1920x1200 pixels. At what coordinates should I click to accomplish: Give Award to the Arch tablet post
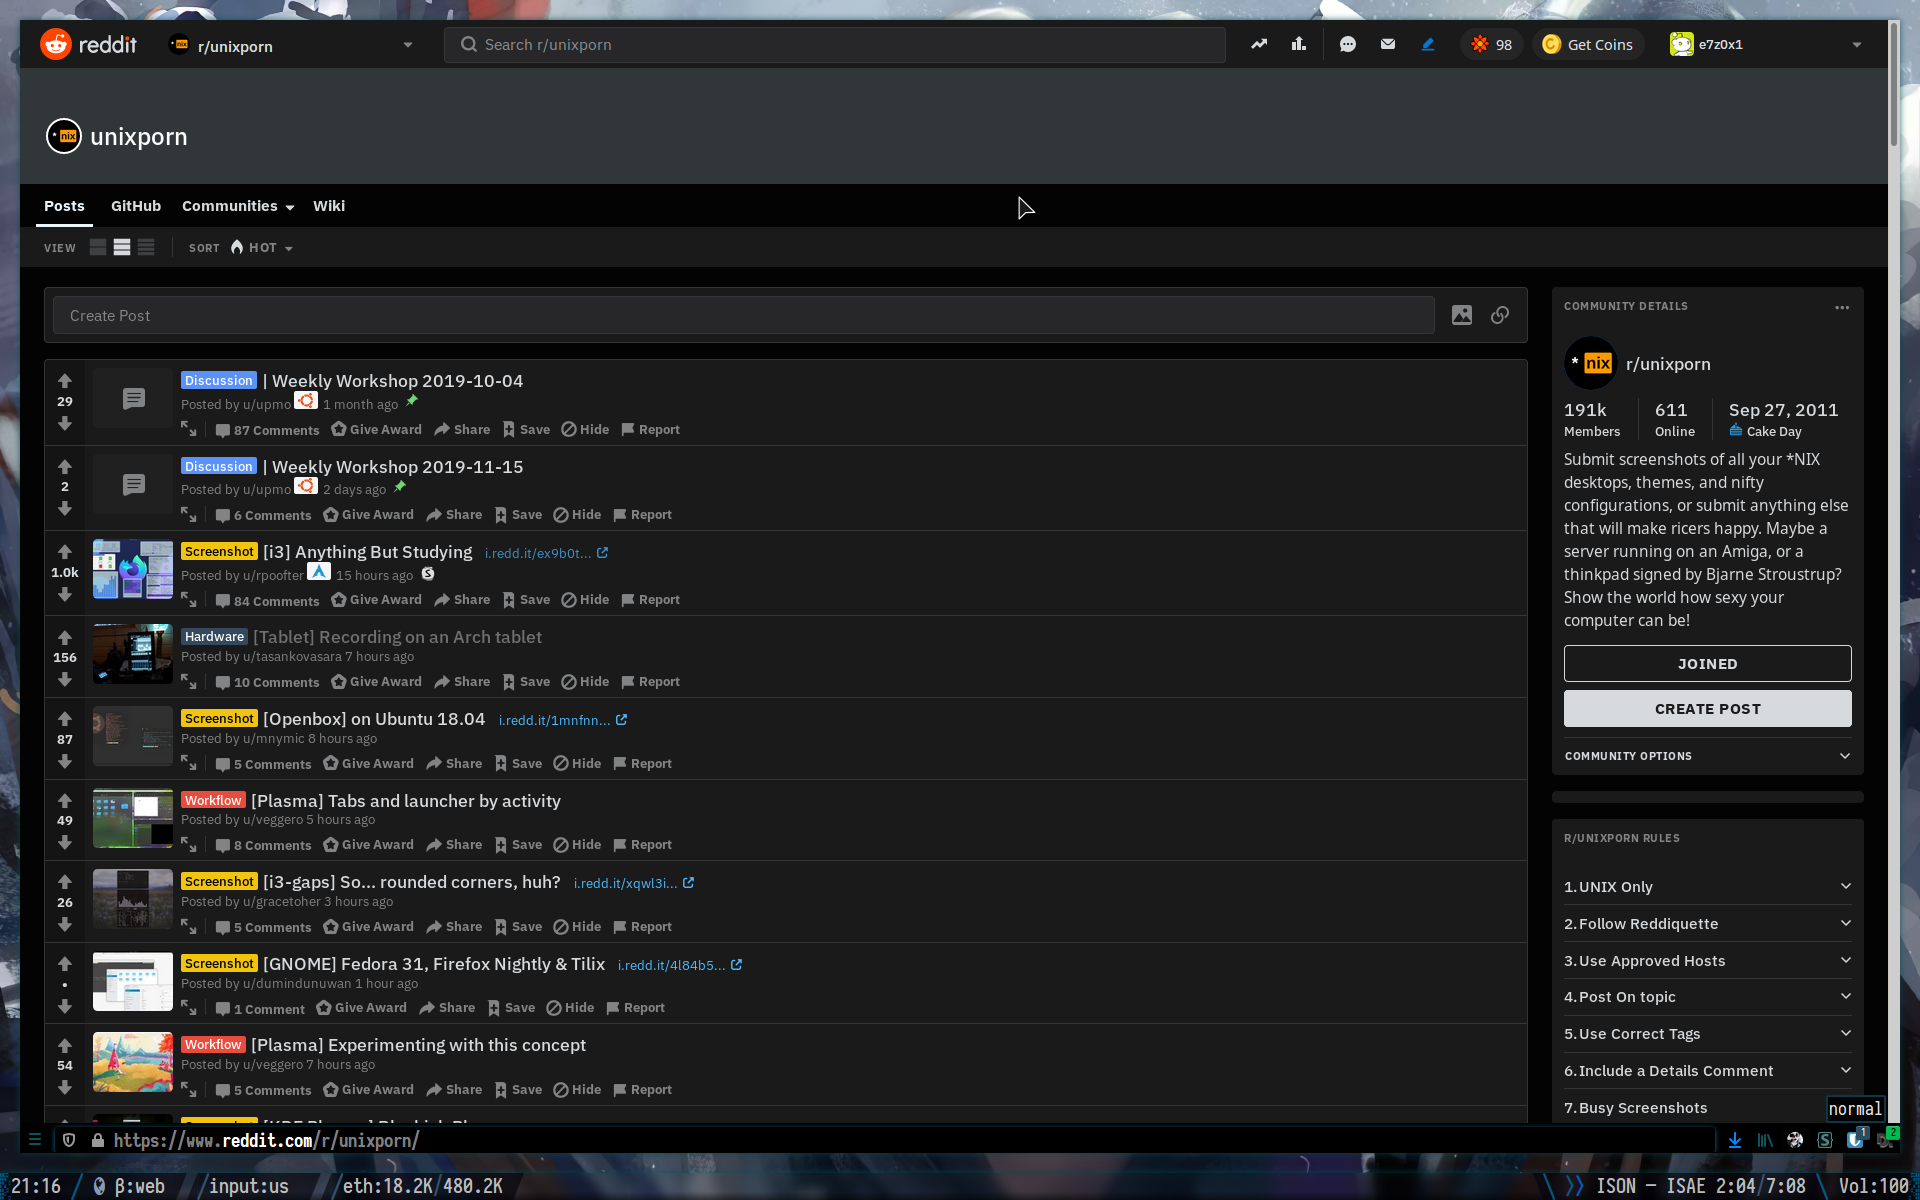(376, 682)
